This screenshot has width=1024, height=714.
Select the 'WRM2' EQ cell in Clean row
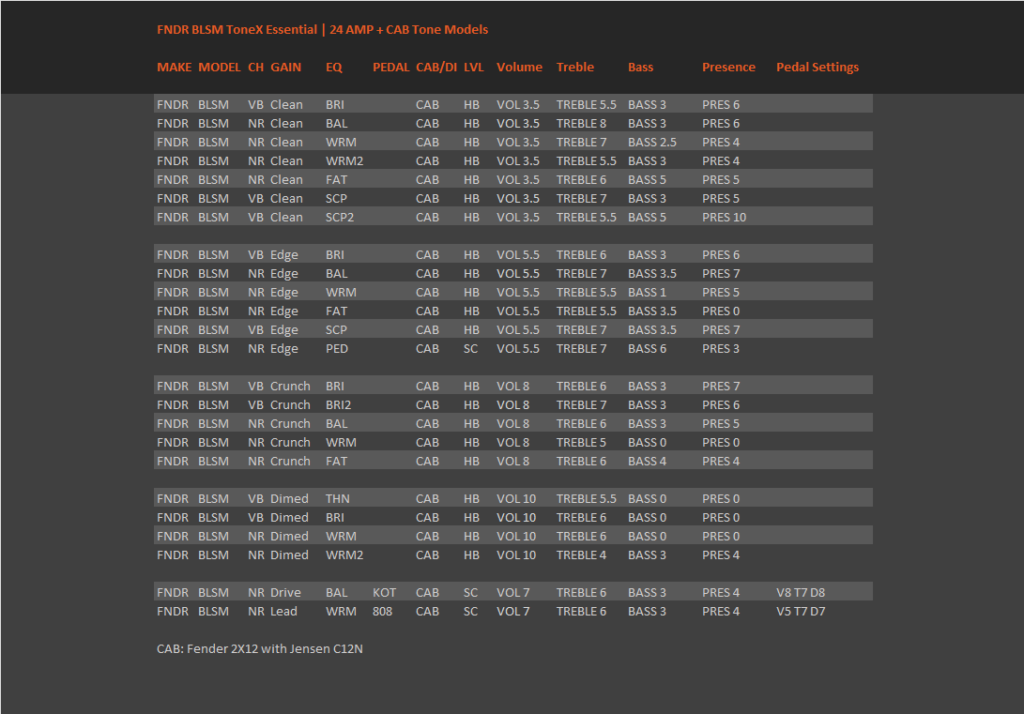(344, 161)
